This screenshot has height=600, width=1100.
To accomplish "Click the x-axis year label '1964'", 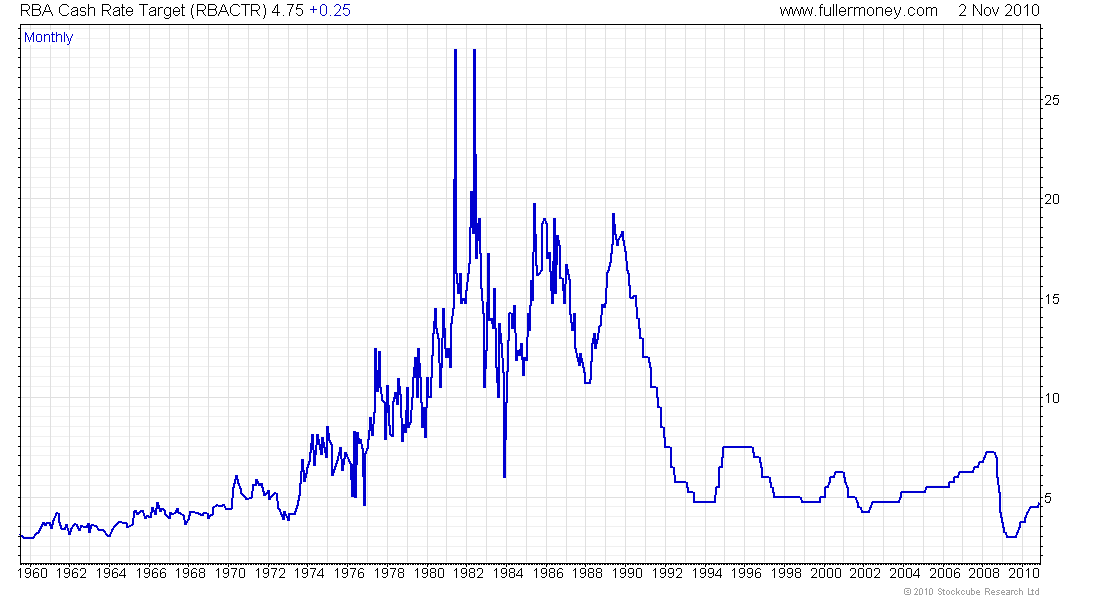I will 111,573.
